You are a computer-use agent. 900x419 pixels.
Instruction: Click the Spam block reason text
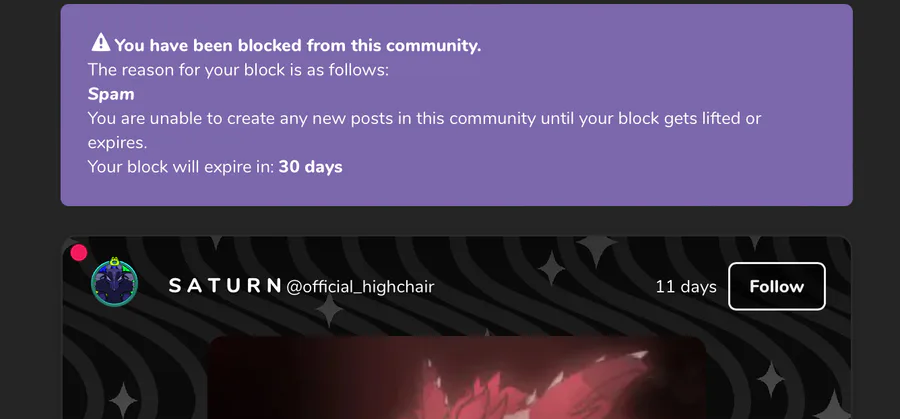point(111,94)
